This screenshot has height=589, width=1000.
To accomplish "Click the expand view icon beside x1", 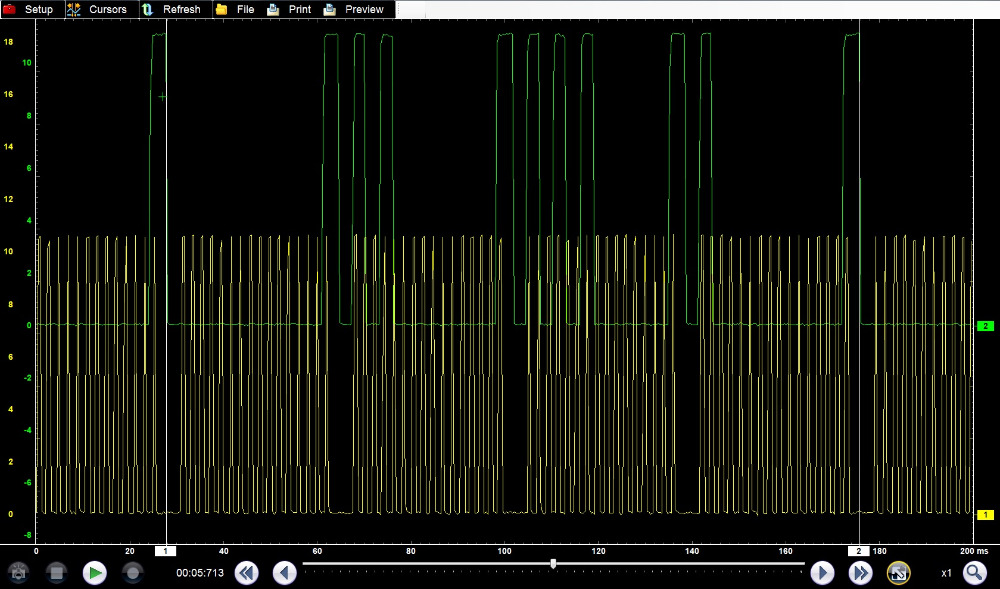I will coord(898,573).
